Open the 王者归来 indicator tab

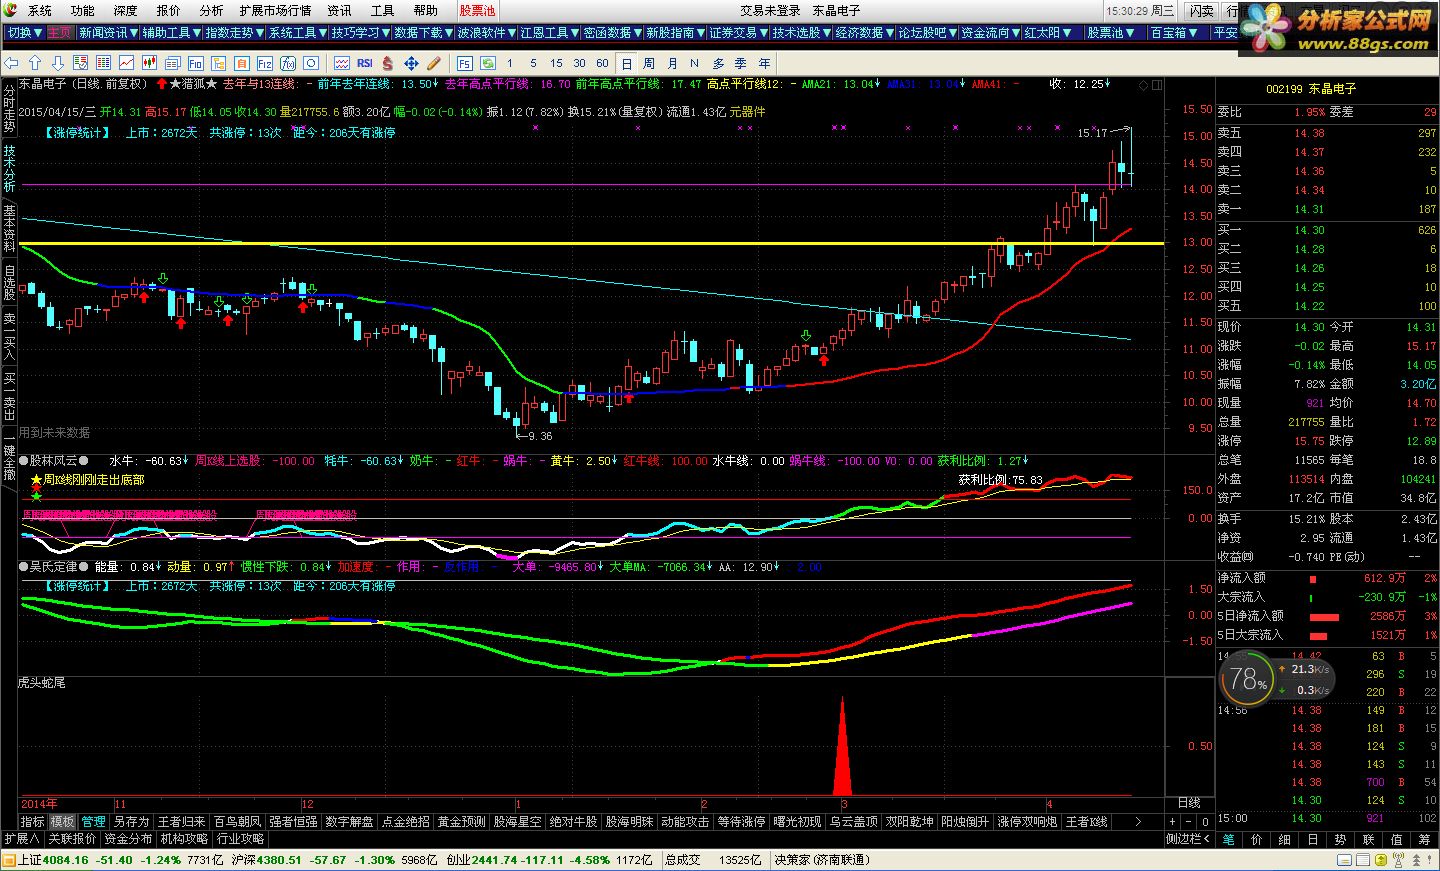coord(181,822)
